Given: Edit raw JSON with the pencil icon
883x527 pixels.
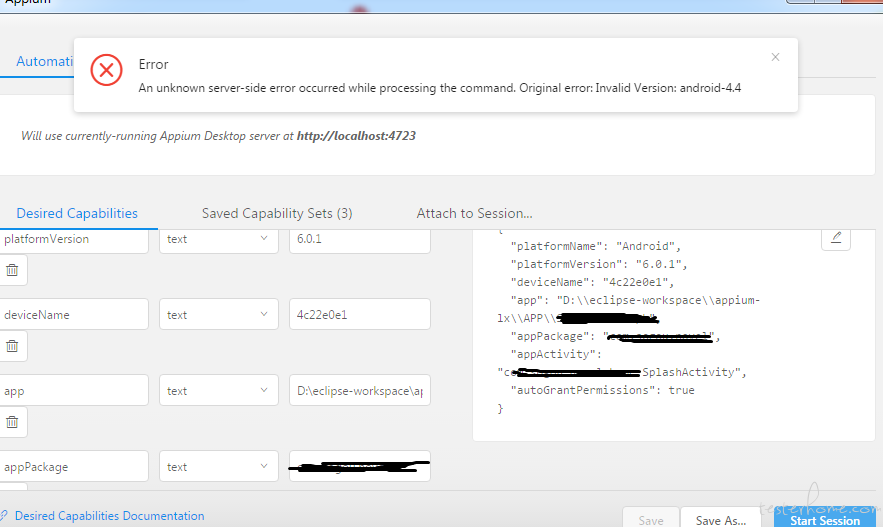Looking at the screenshot, I should 836,238.
